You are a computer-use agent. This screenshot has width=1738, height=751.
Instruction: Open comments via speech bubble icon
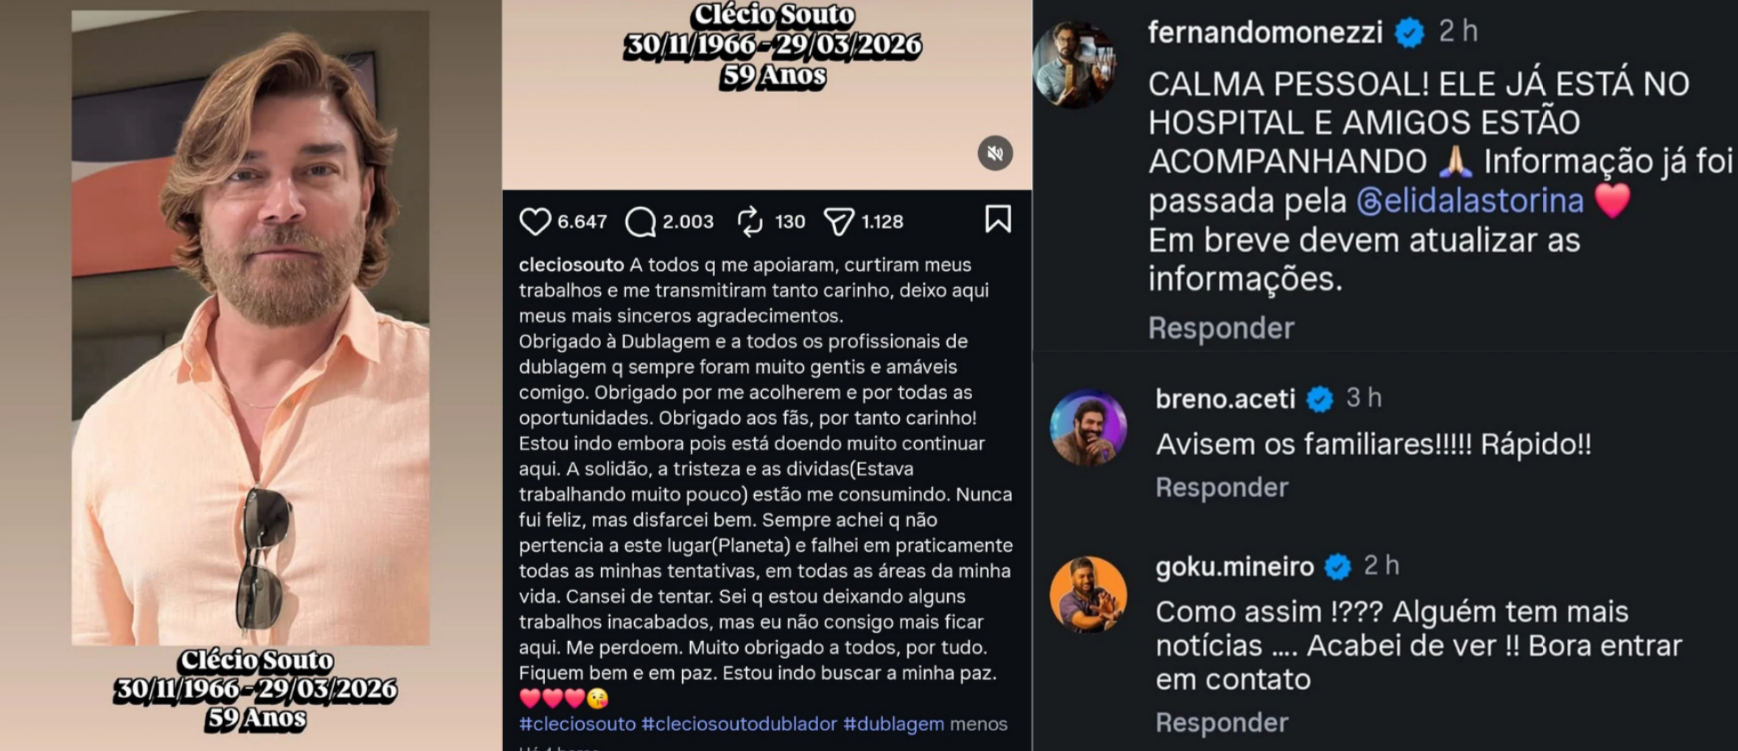(x=640, y=221)
